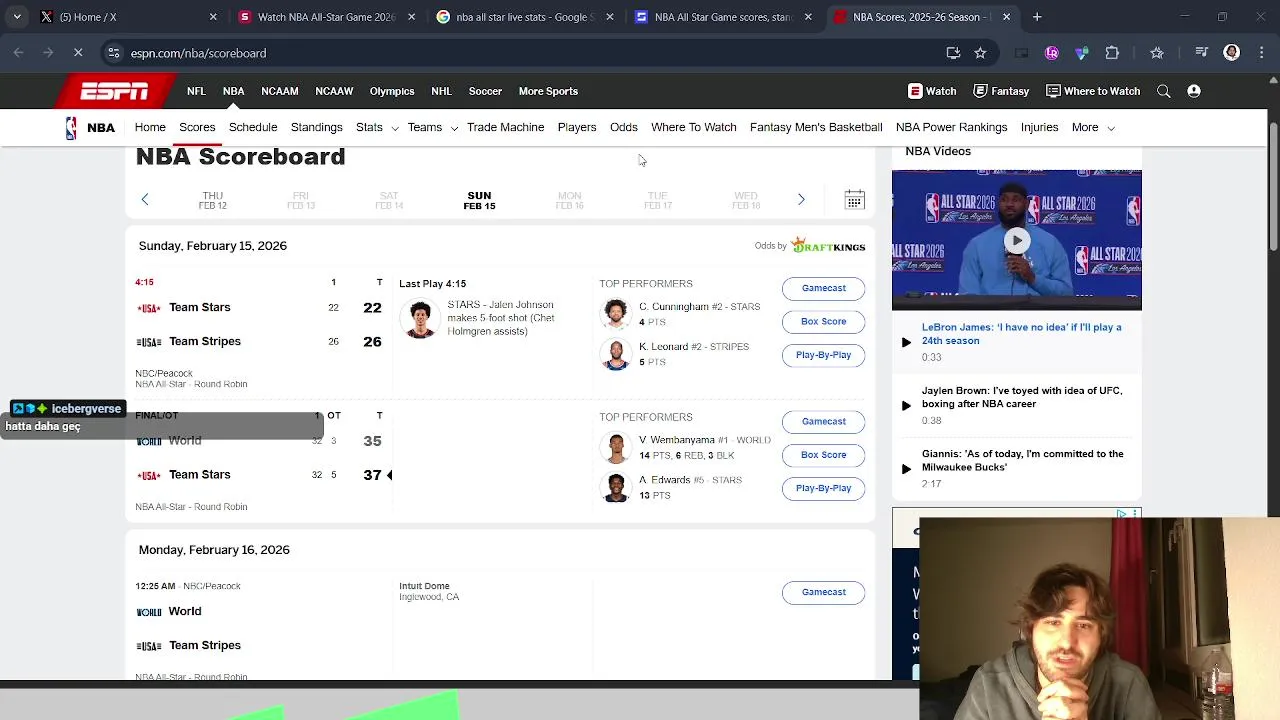
Task: View site information icon in address bar
Action: (114, 53)
